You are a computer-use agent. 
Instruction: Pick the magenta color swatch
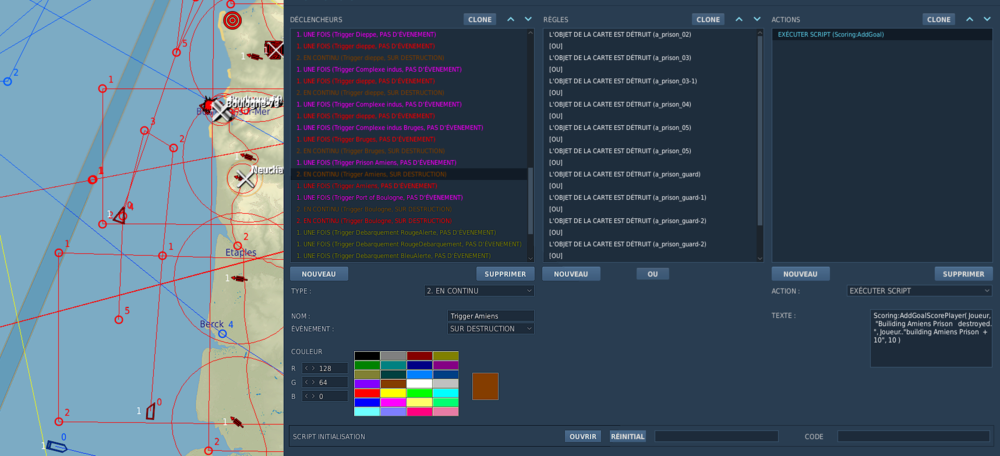tap(393, 402)
